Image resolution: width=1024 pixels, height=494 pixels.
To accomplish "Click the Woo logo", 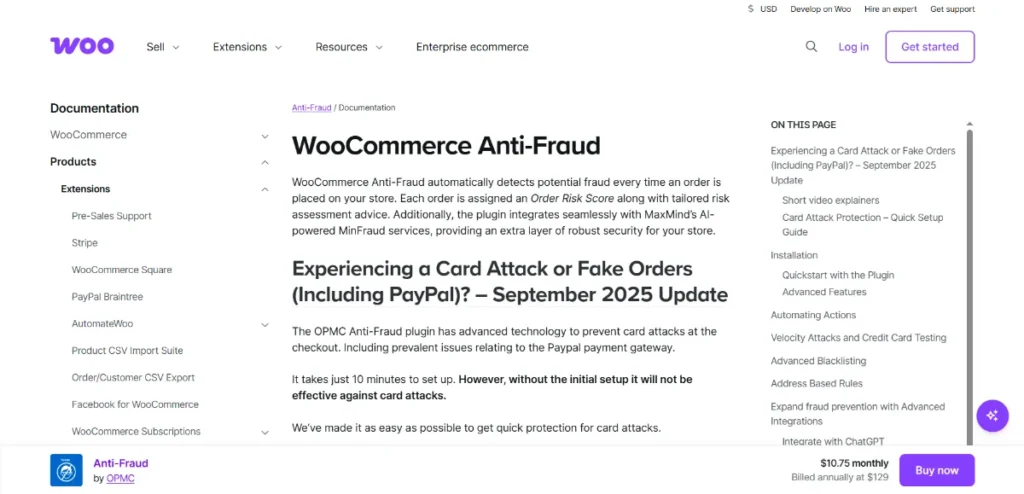I will [x=82, y=46].
